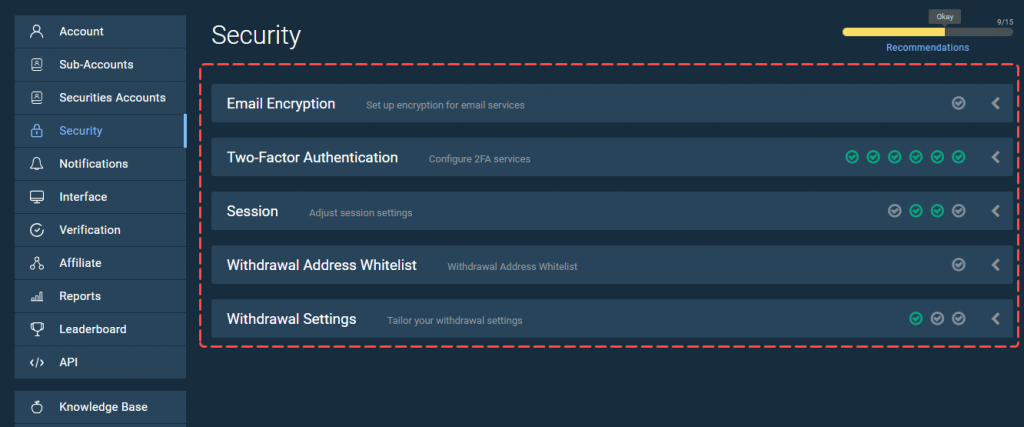Open the Sub-Accounts menu item
This screenshot has height=427, width=1024.
tap(100, 65)
